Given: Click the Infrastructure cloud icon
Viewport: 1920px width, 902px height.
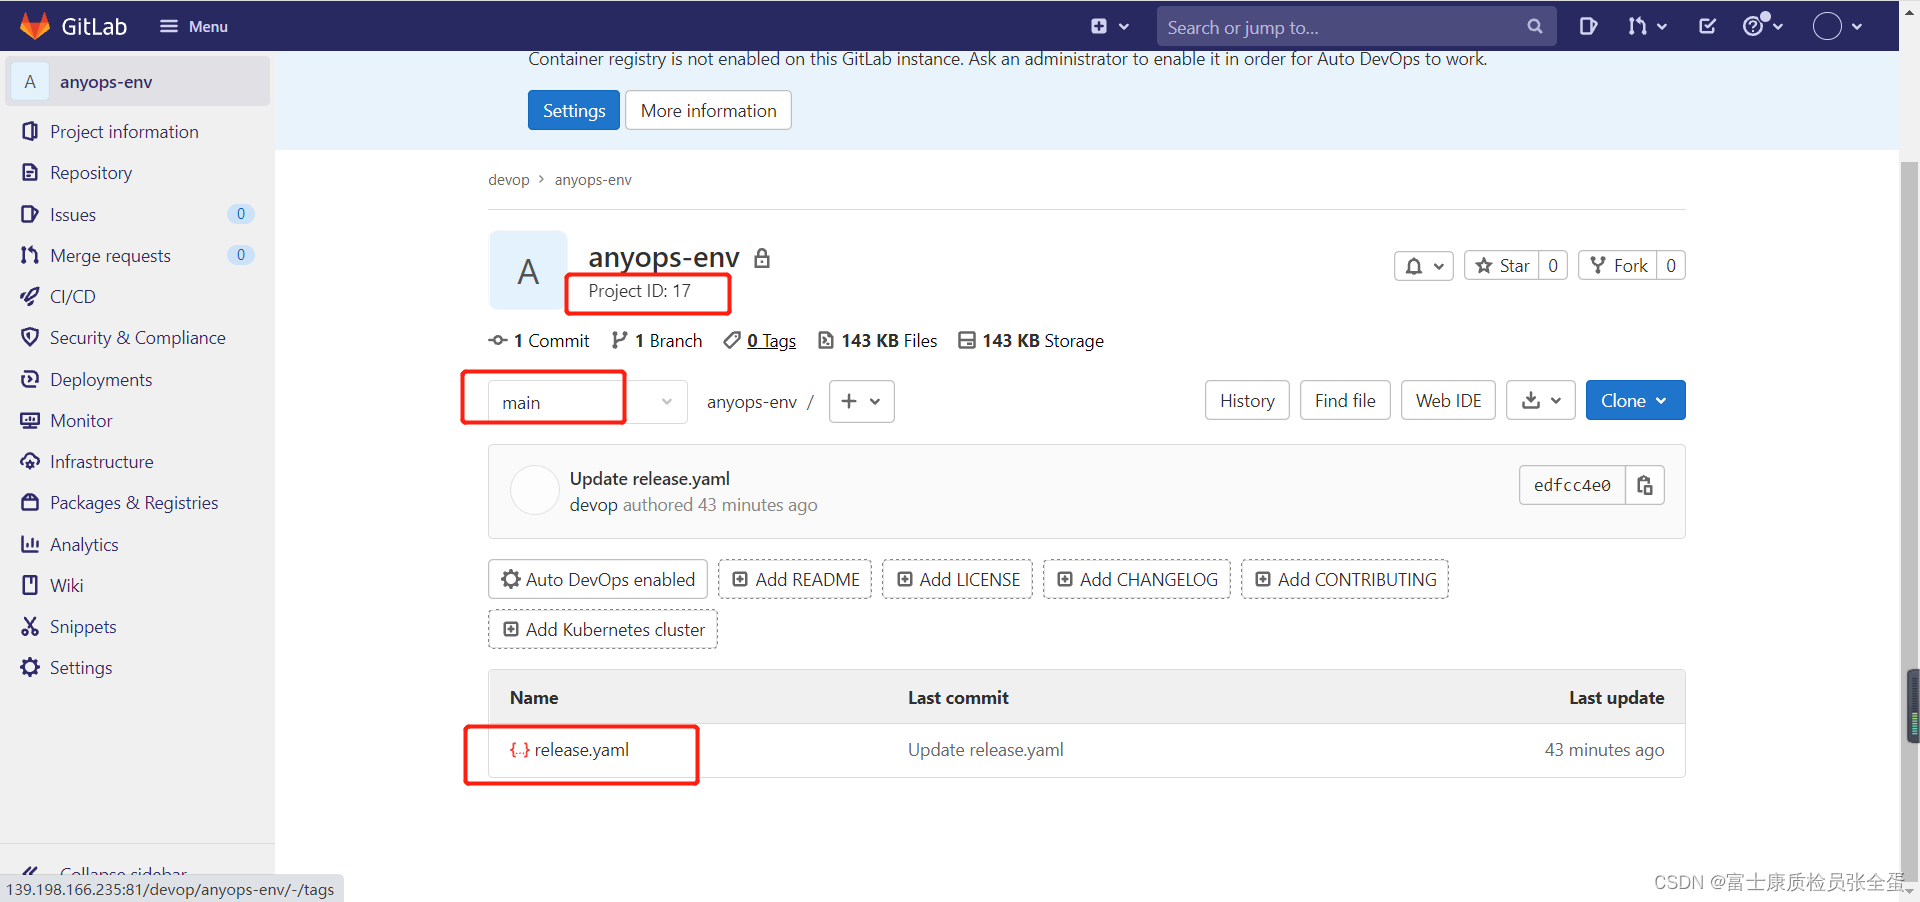Looking at the screenshot, I should click(30, 462).
